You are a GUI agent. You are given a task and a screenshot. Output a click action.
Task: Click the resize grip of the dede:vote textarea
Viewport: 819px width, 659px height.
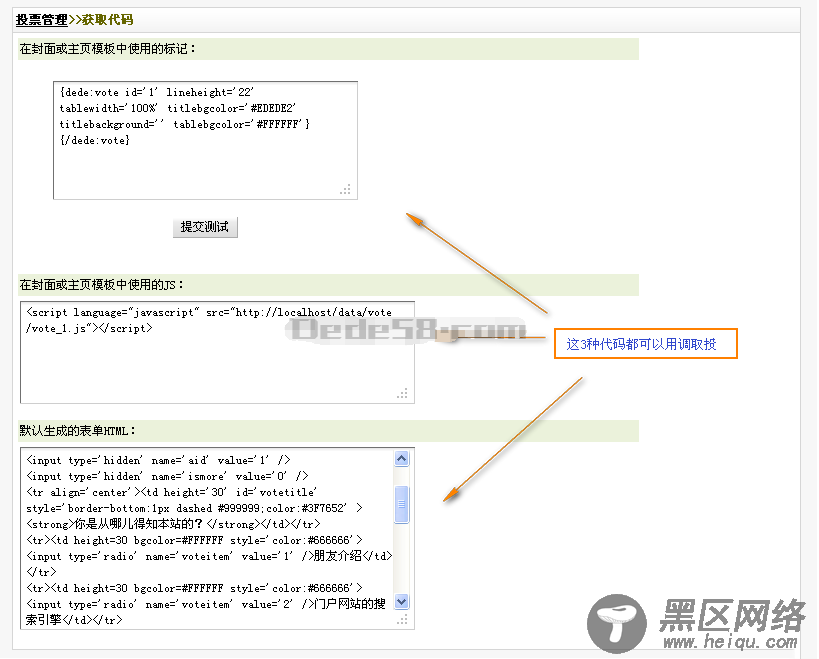pyautogui.click(x=346, y=189)
